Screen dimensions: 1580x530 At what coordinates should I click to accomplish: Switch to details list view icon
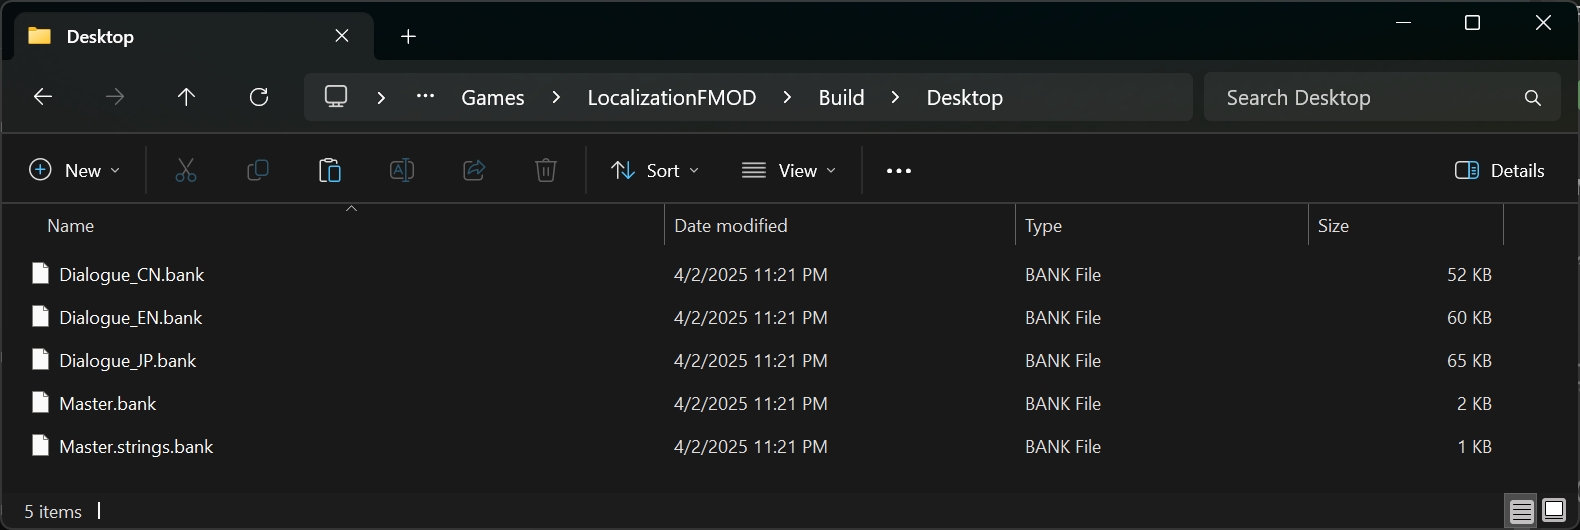(x=1522, y=512)
